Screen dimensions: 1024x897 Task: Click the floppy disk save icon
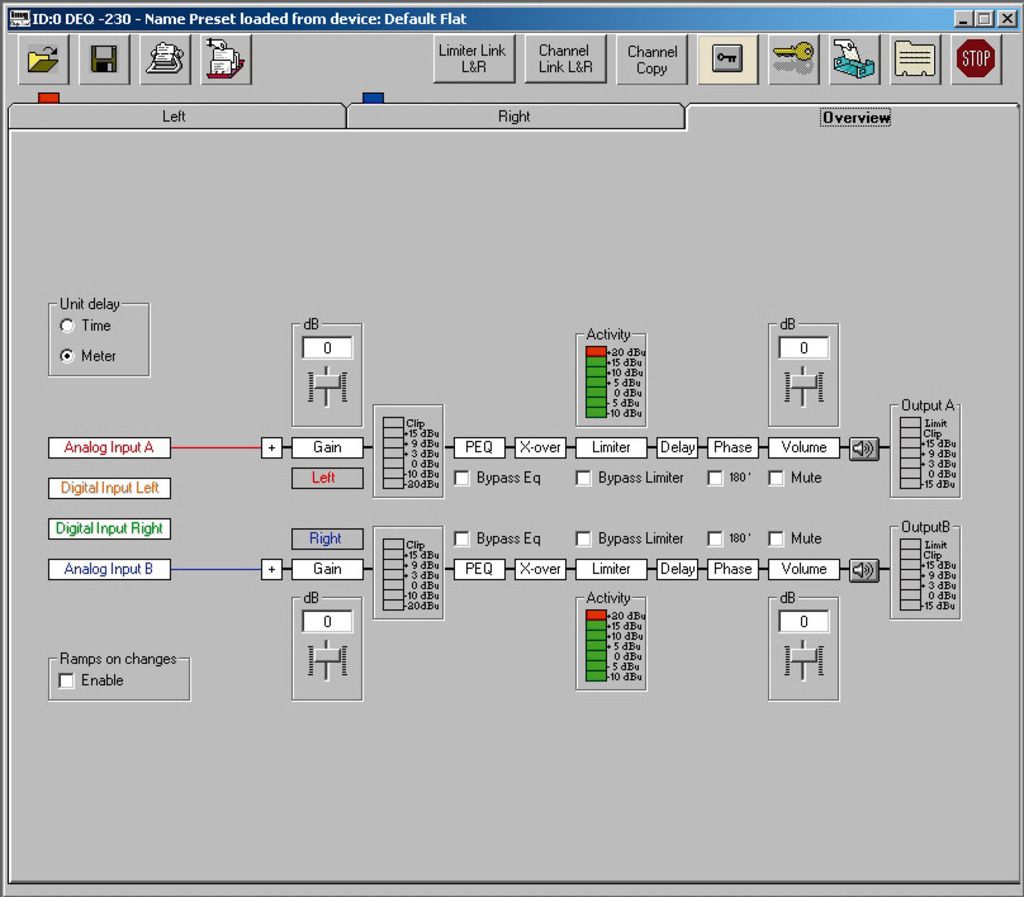[104, 60]
